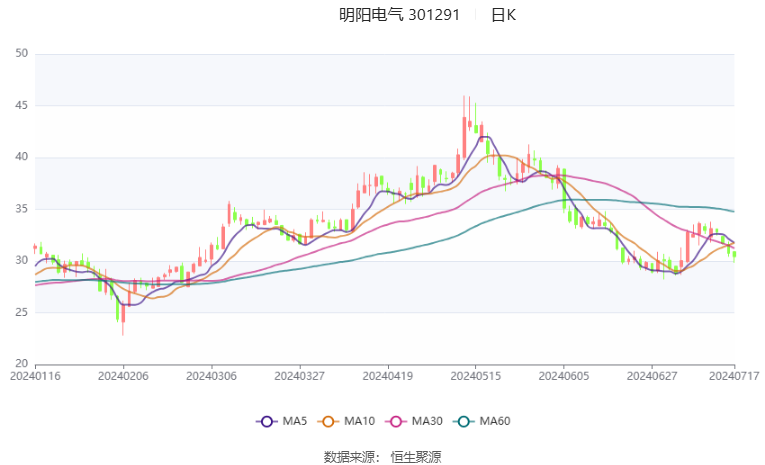Click y-axis value 45
Viewport: 765px width, 465px height.
[21, 105]
